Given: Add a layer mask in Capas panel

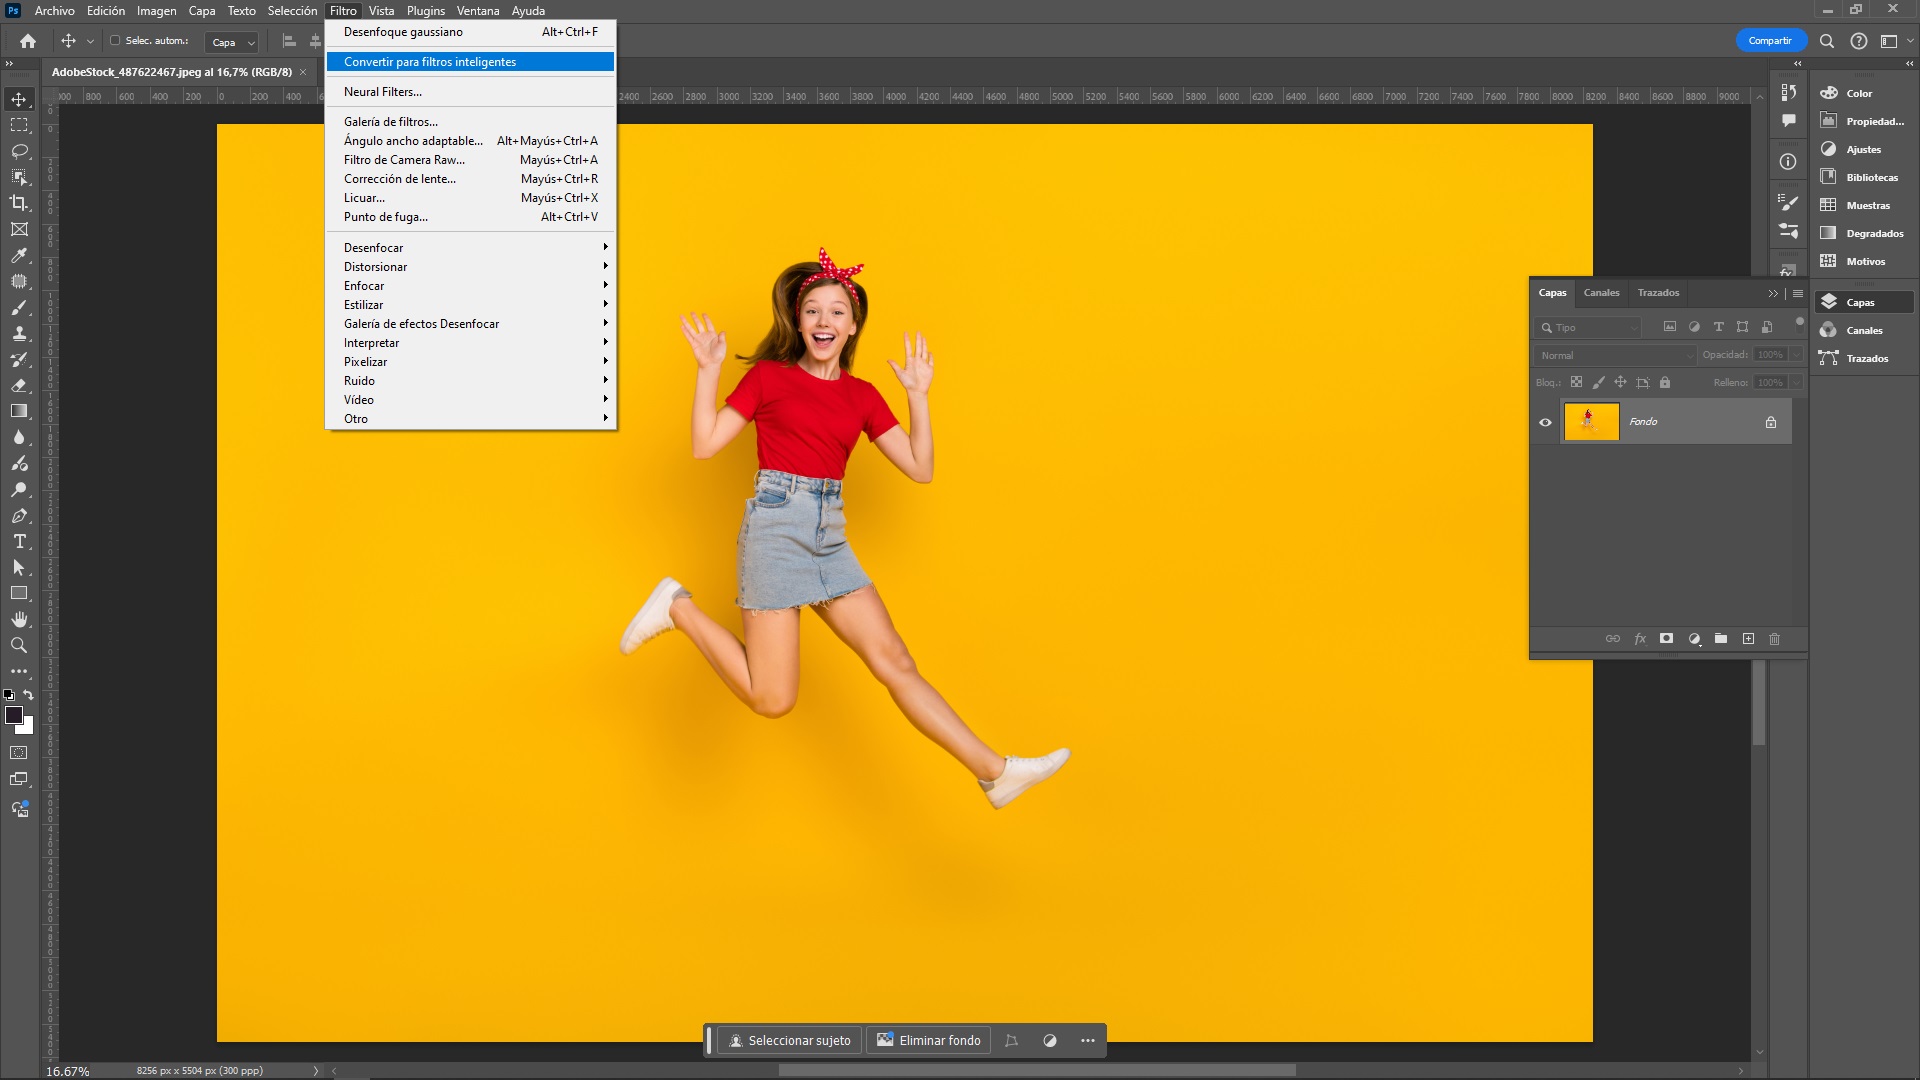Looking at the screenshot, I should [1666, 638].
